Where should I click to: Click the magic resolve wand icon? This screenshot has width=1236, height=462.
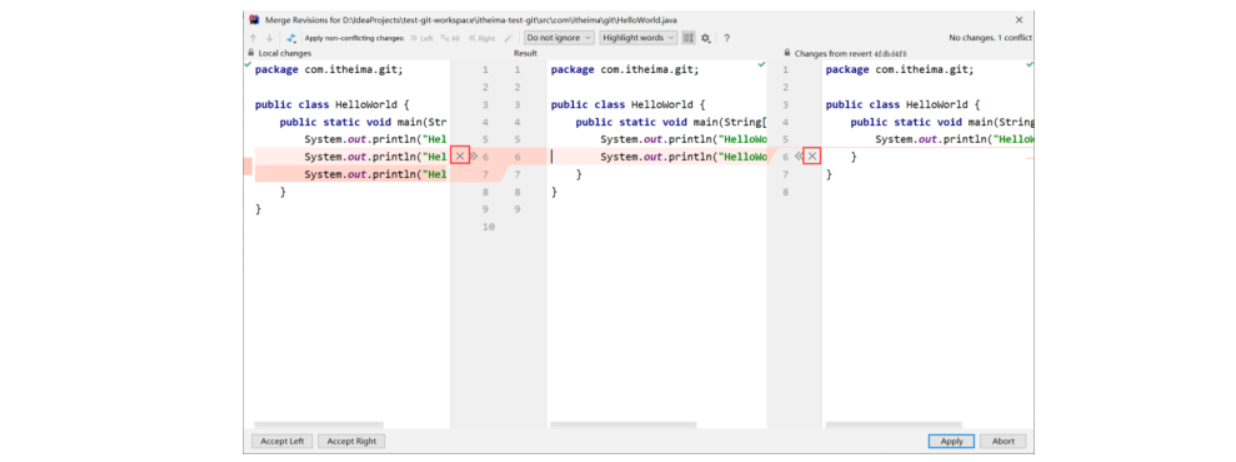coord(509,38)
